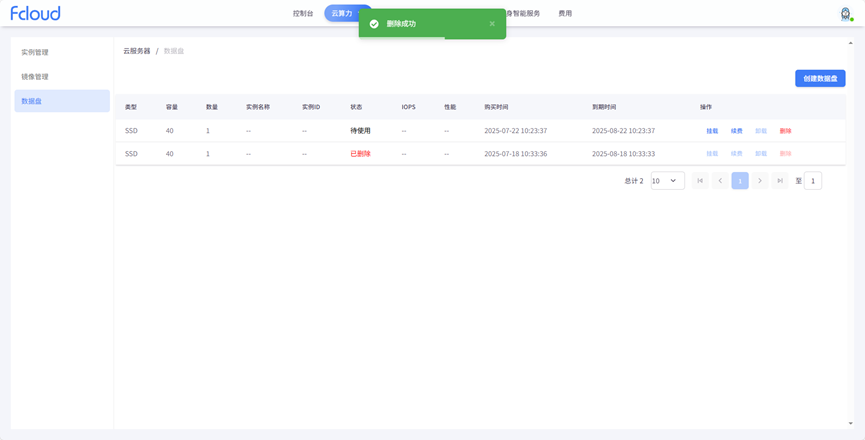Open 实例管理 in the sidebar

pos(35,52)
